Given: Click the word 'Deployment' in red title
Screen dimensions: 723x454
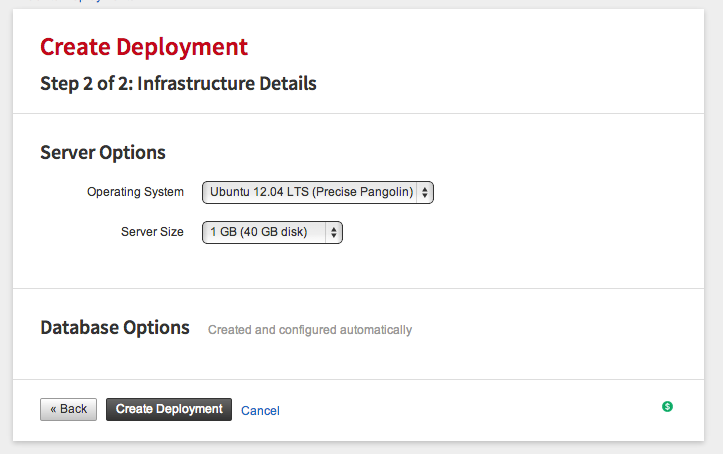Looking at the screenshot, I should (x=182, y=47).
